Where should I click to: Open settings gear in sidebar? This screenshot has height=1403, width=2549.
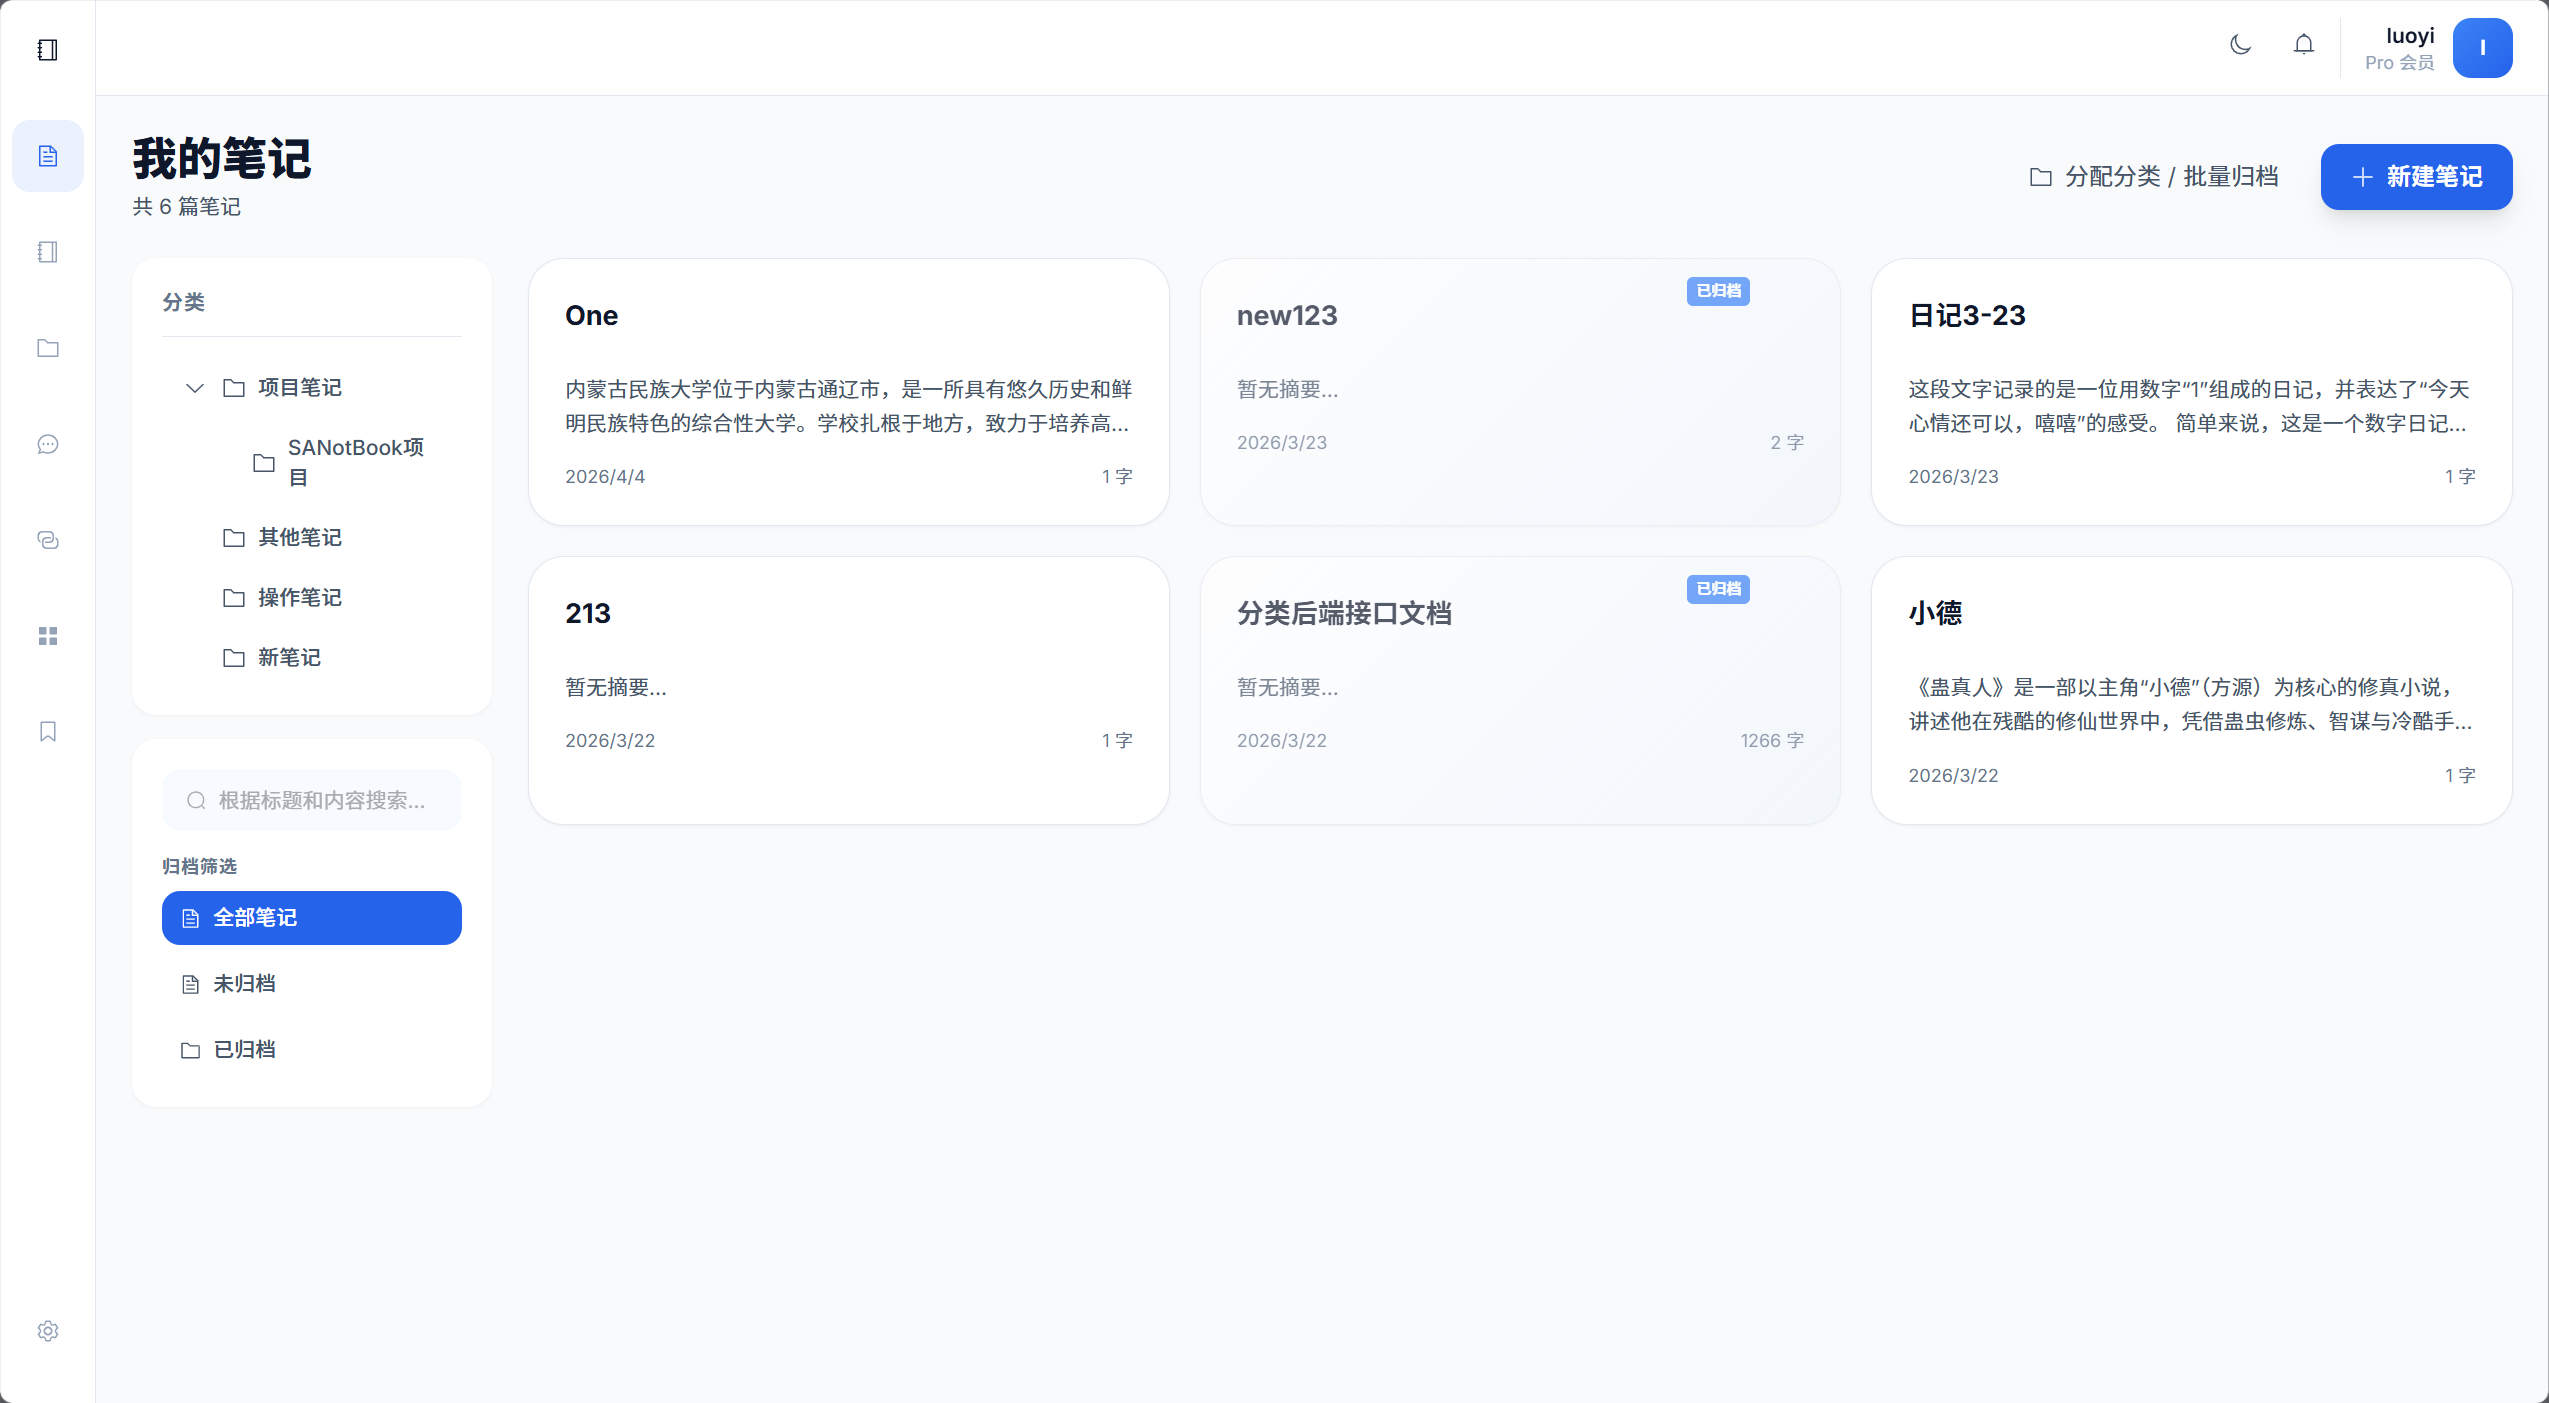tap(48, 1331)
